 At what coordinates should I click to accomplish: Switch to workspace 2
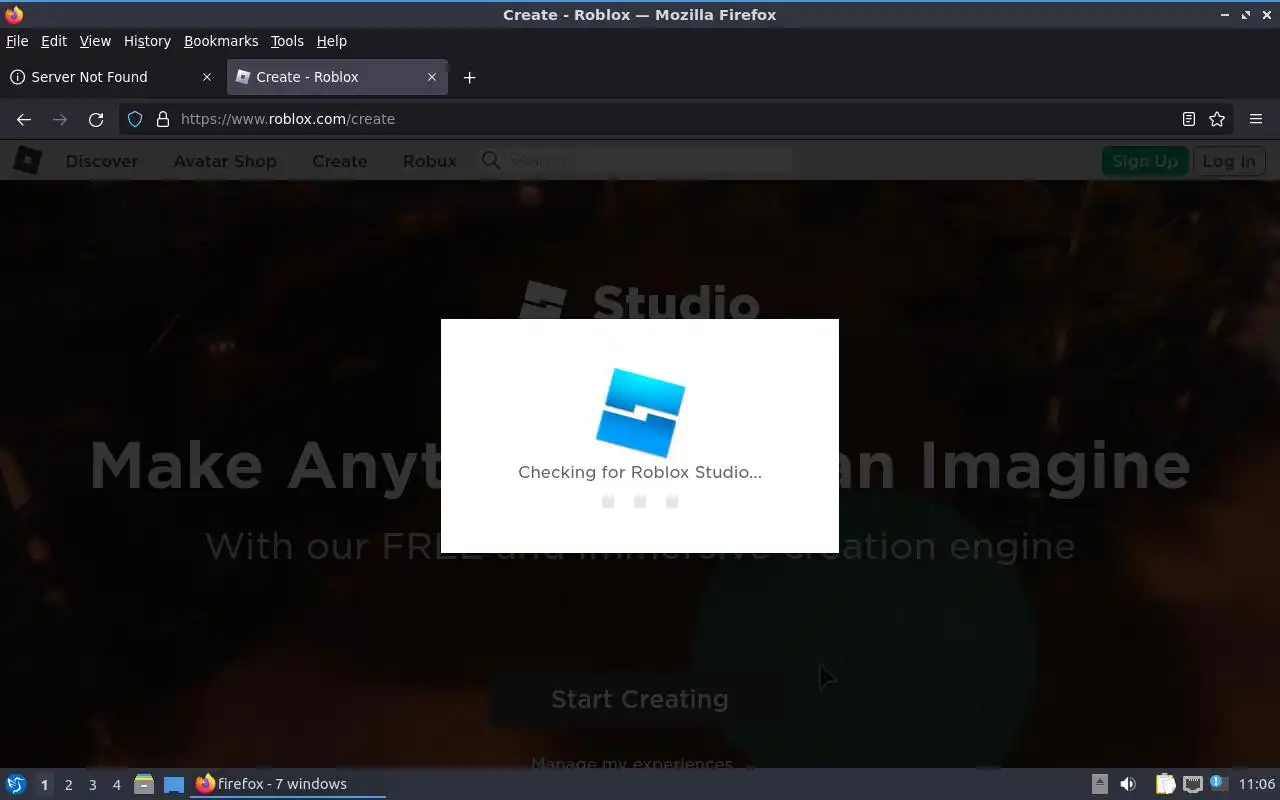click(x=68, y=784)
